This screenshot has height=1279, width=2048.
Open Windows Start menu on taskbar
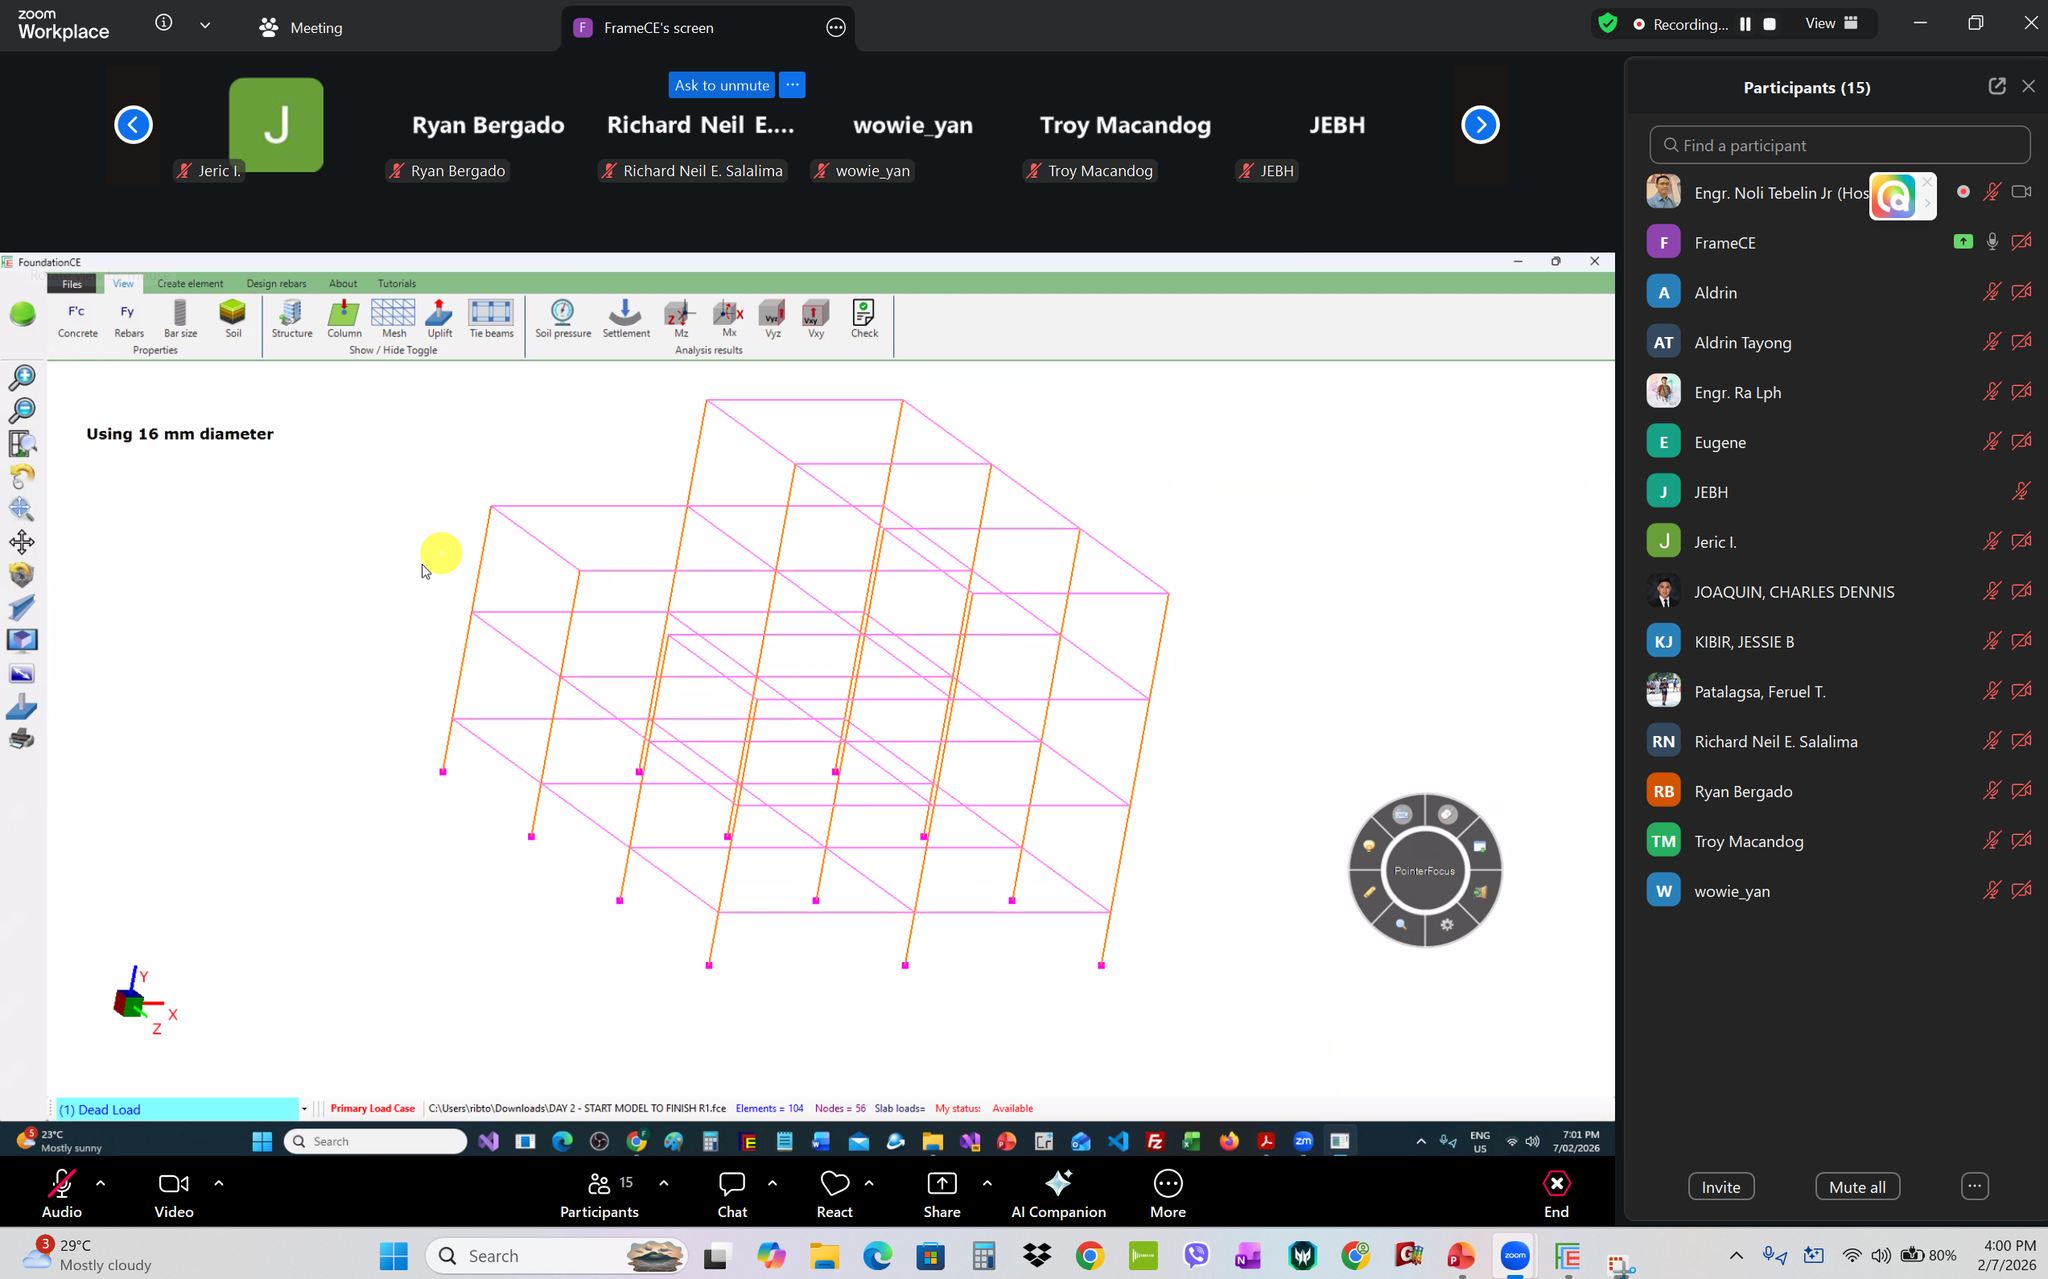click(x=394, y=1256)
